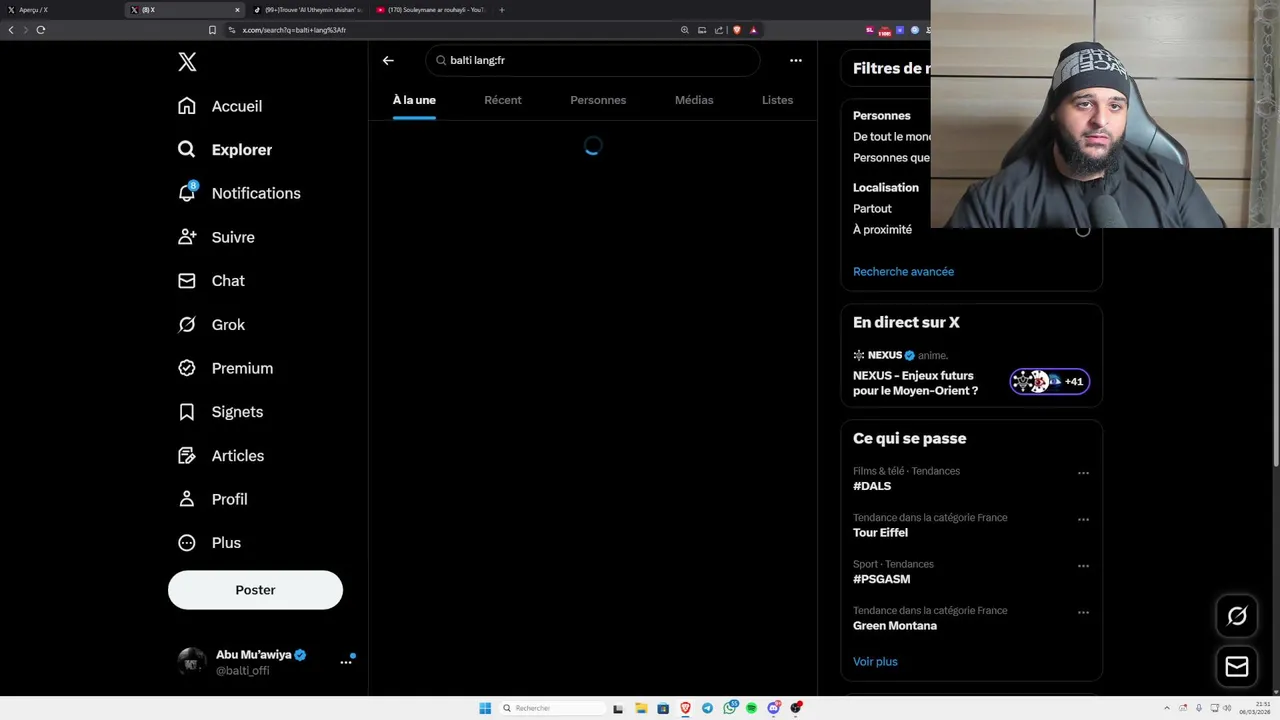This screenshot has height=720, width=1280.
Task: Switch to the Listes tab
Action: tap(777, 100)
